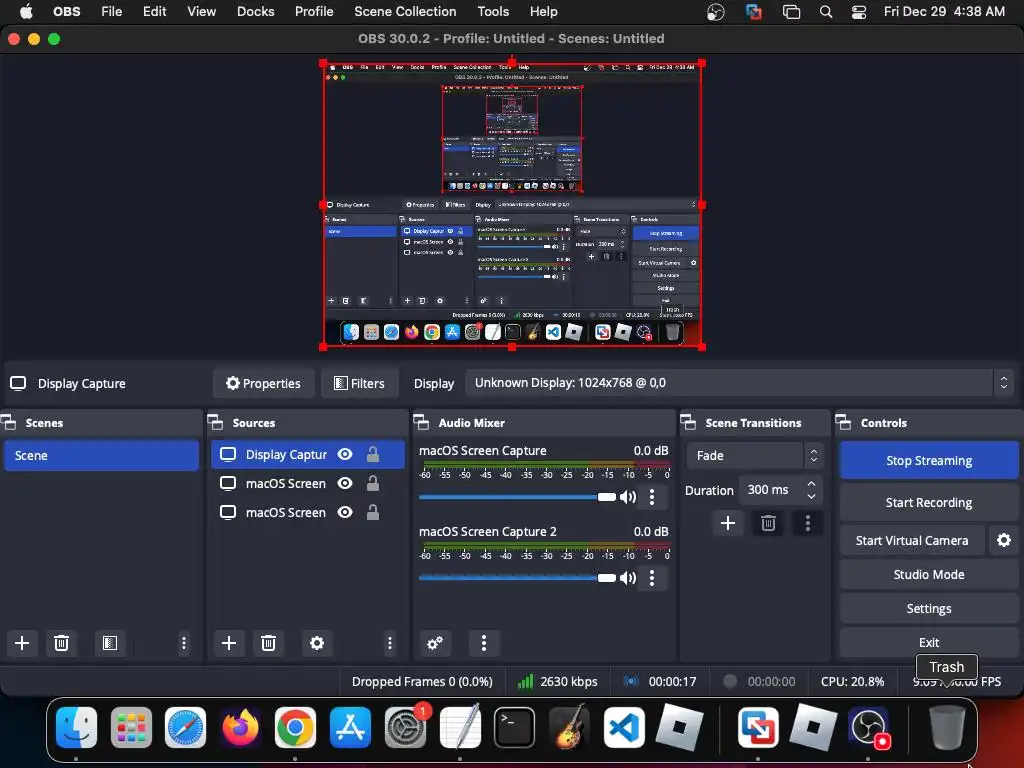Remove selected scene with trash icon
Viewport: 1024px width, 768px height.
click(61, 643)
